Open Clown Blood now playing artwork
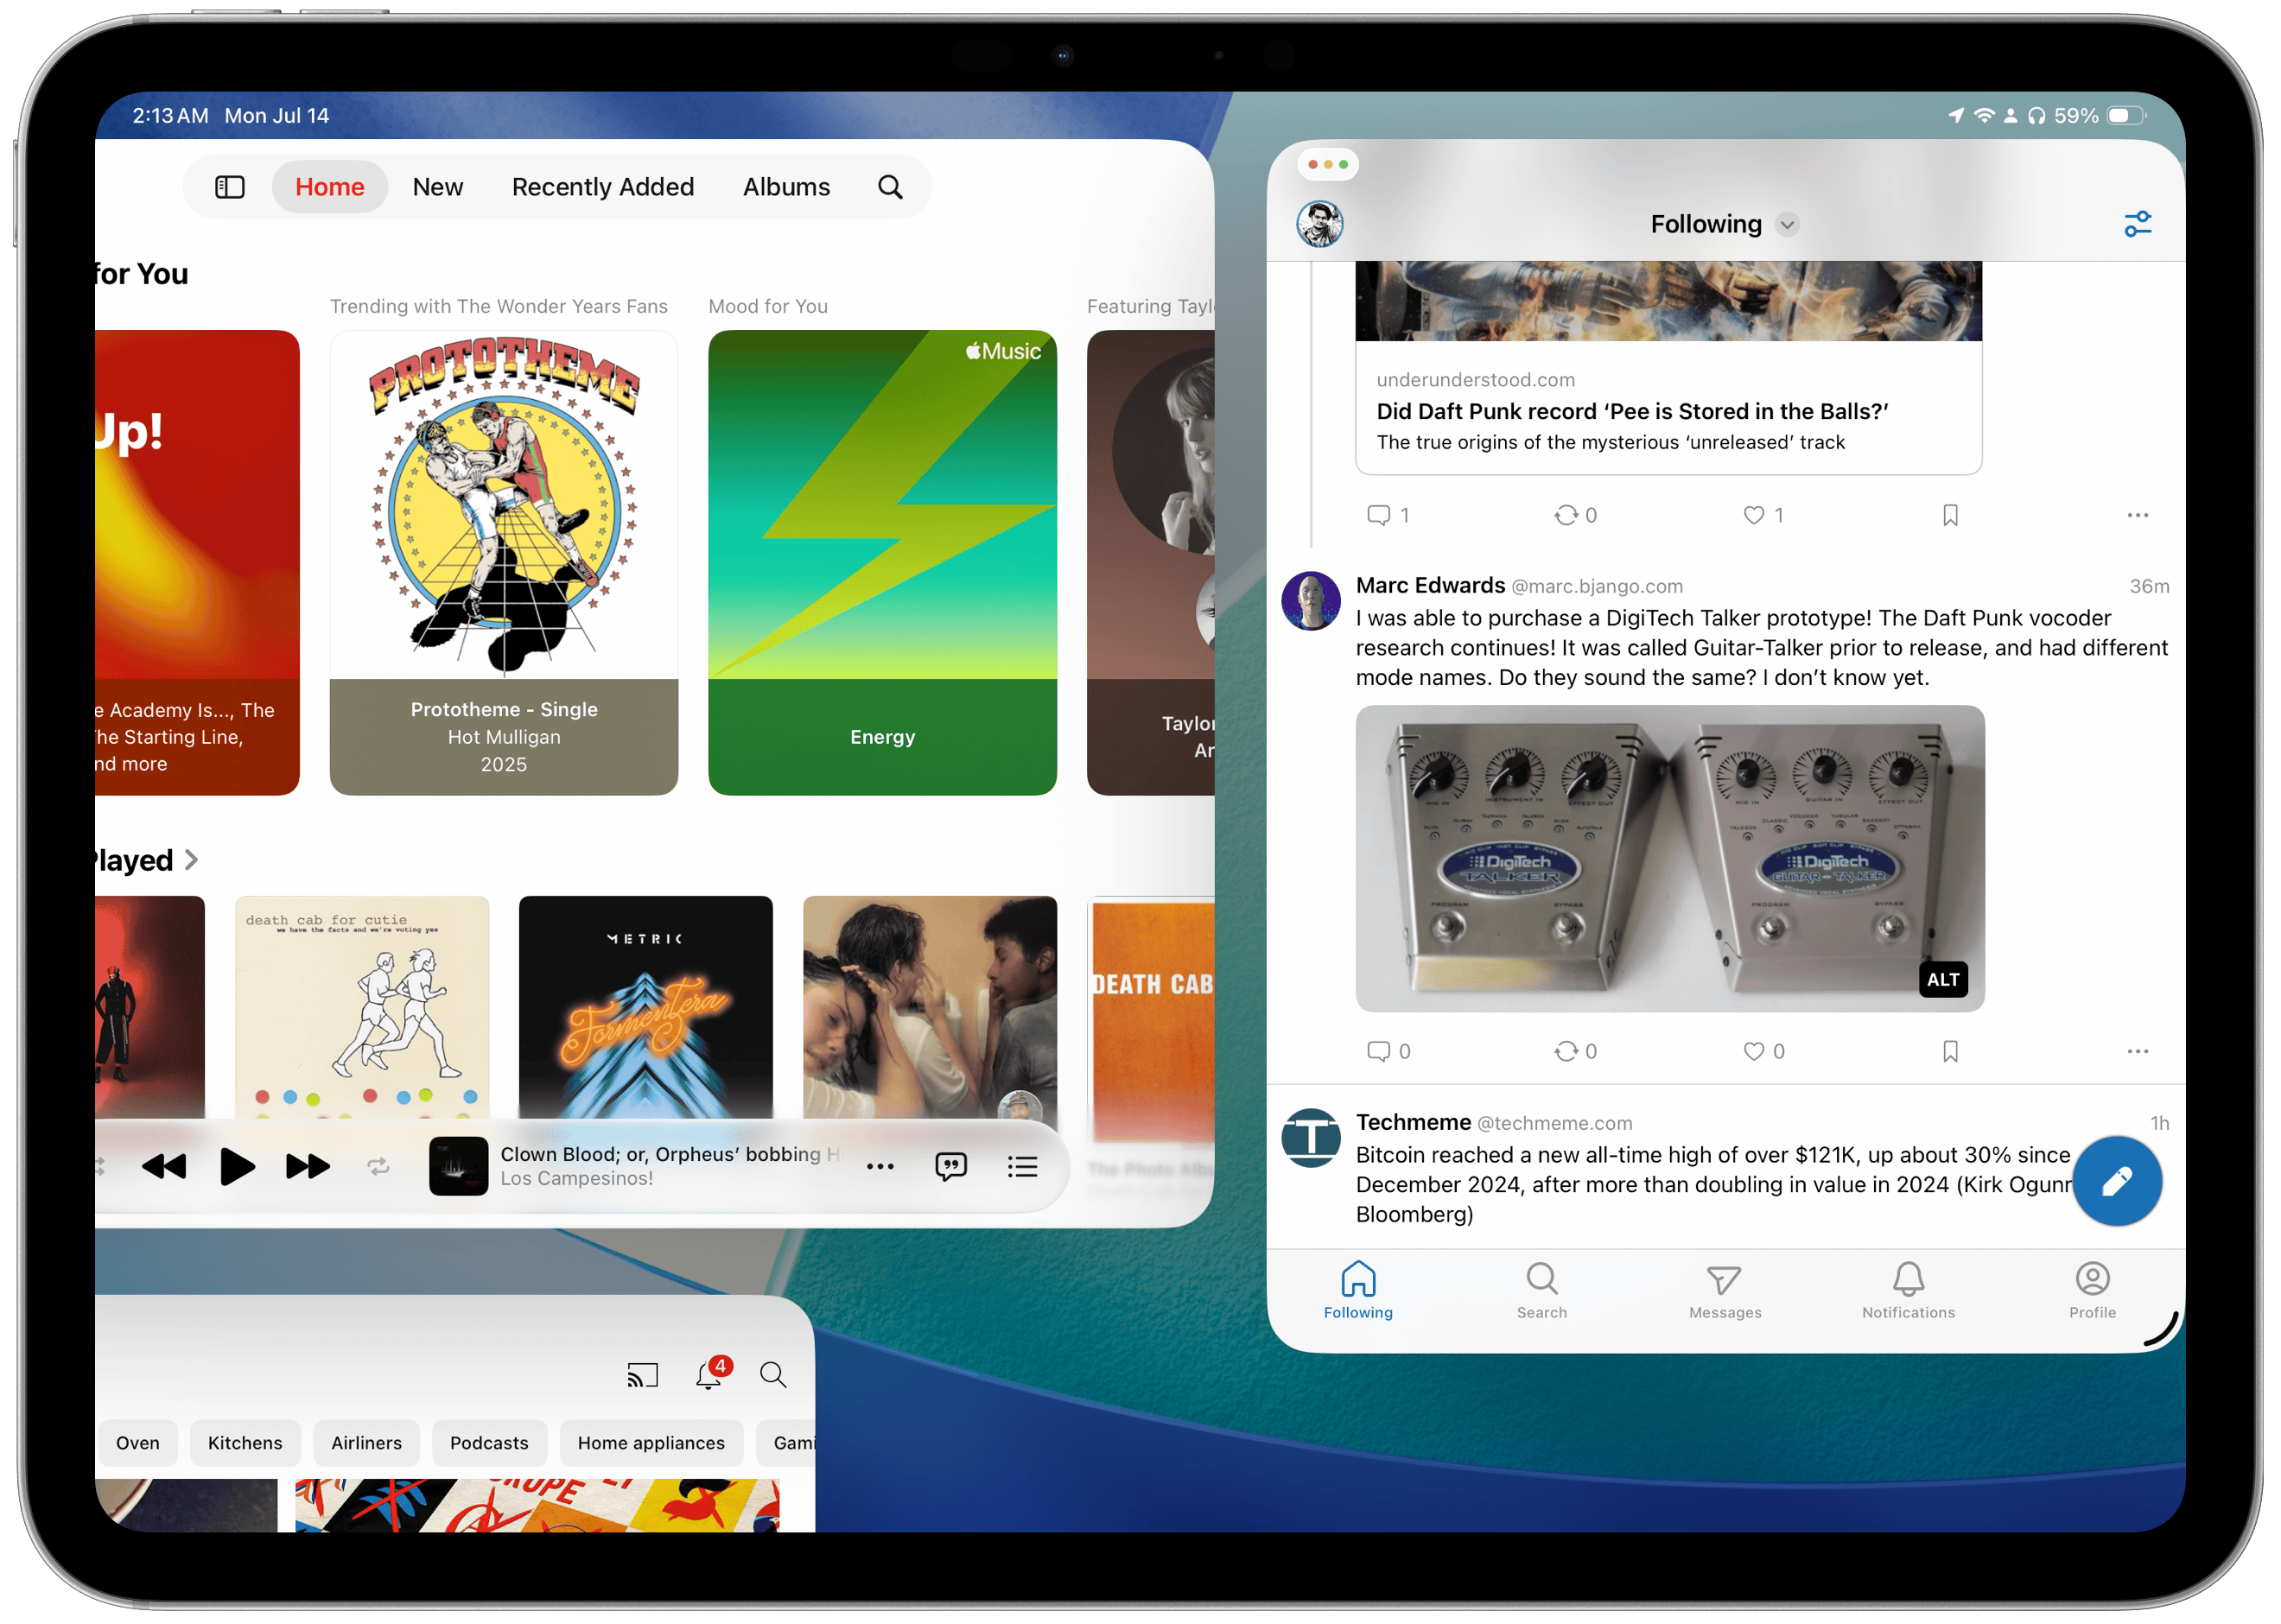This screenshot has height=1624, width=2281. 458,1166
